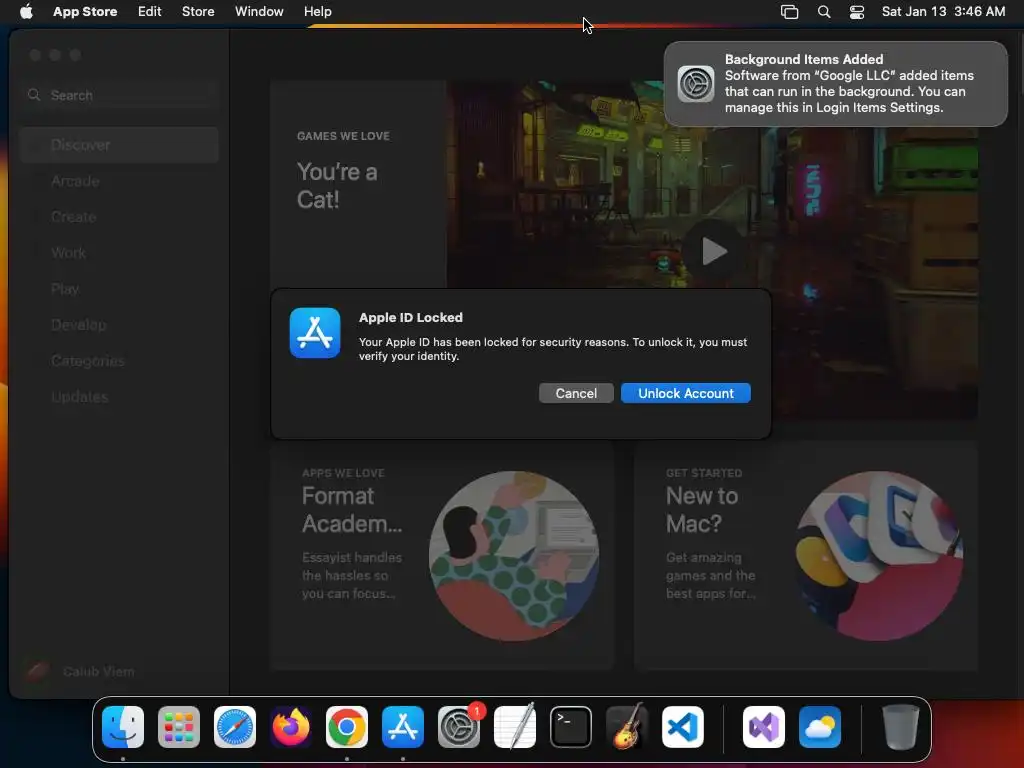Screen dimensions: 1024x768
Task: Open New to Mac? story card
Action: [805, 555]
